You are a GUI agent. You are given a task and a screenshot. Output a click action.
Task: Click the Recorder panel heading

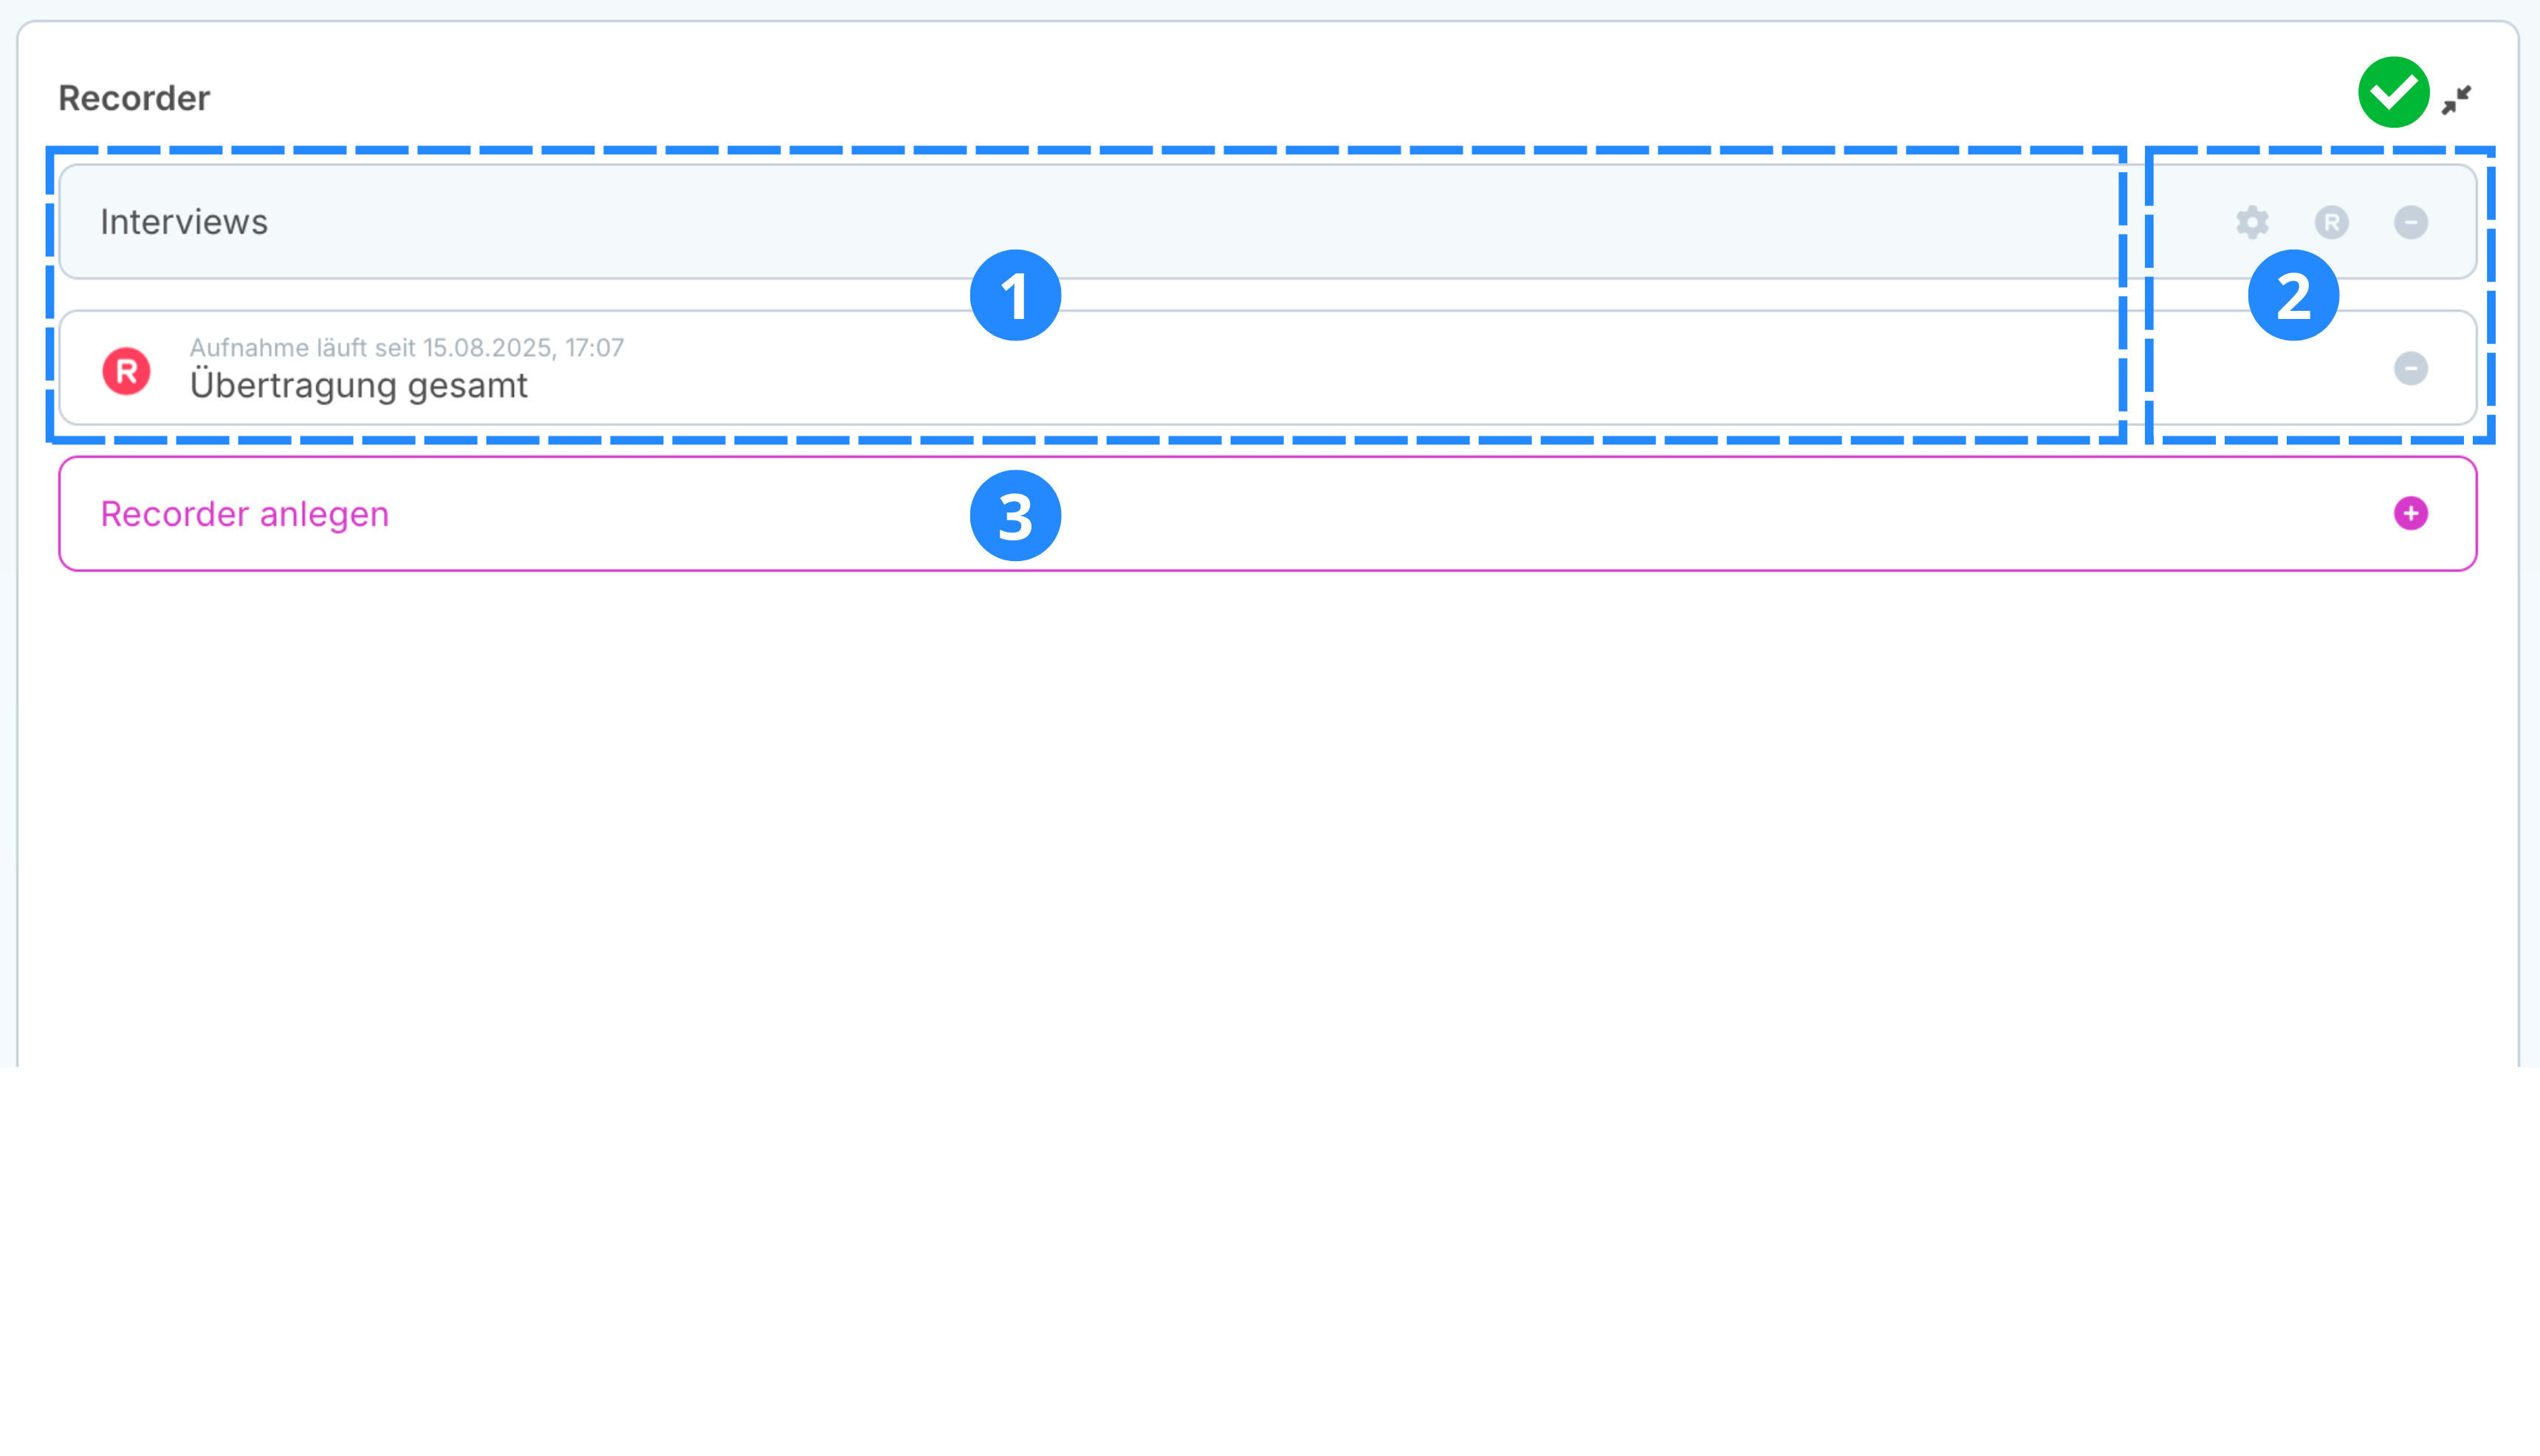tap(134, 98)
